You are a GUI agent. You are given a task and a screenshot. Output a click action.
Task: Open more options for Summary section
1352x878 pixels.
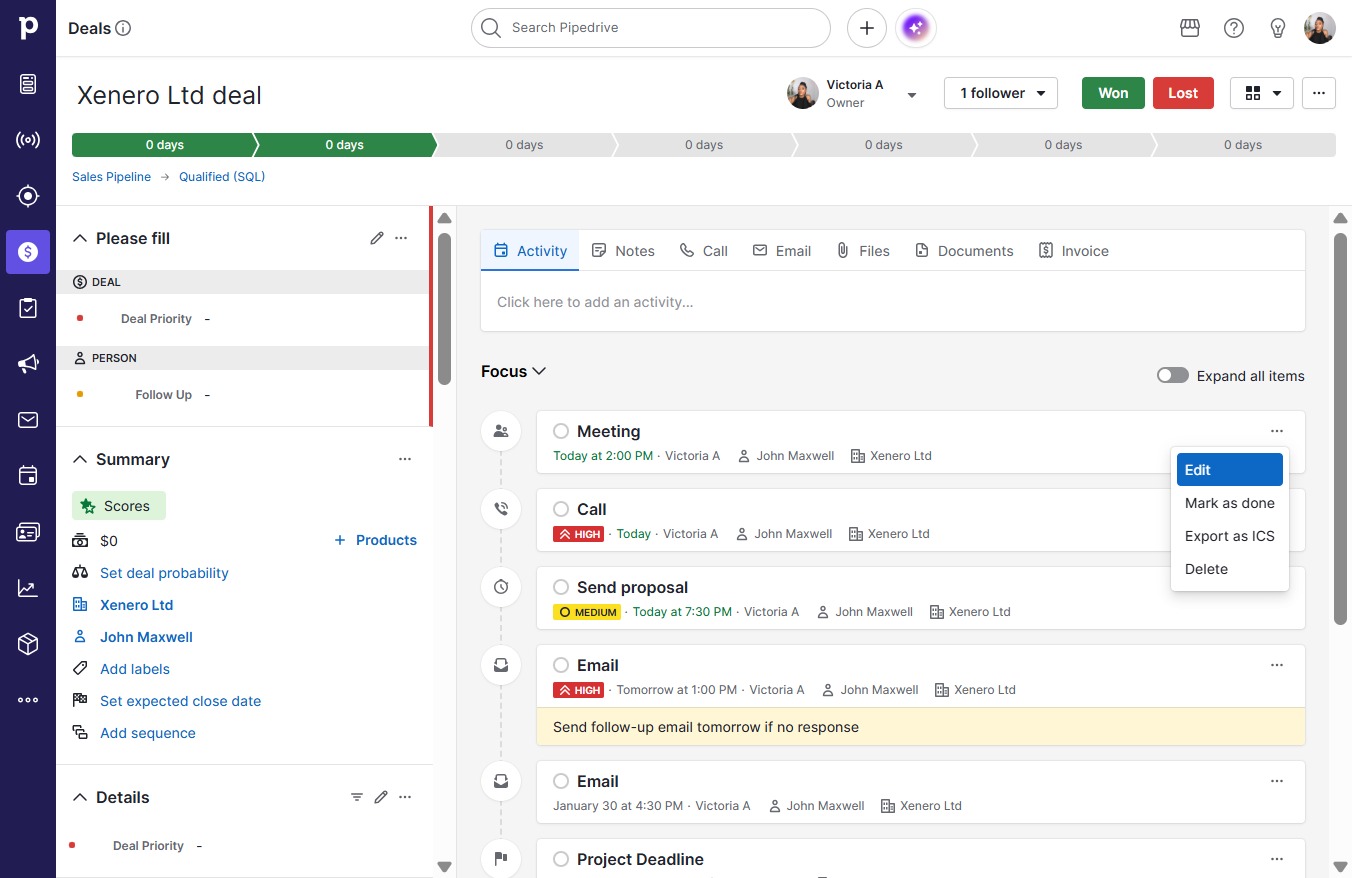click(405, 459)
